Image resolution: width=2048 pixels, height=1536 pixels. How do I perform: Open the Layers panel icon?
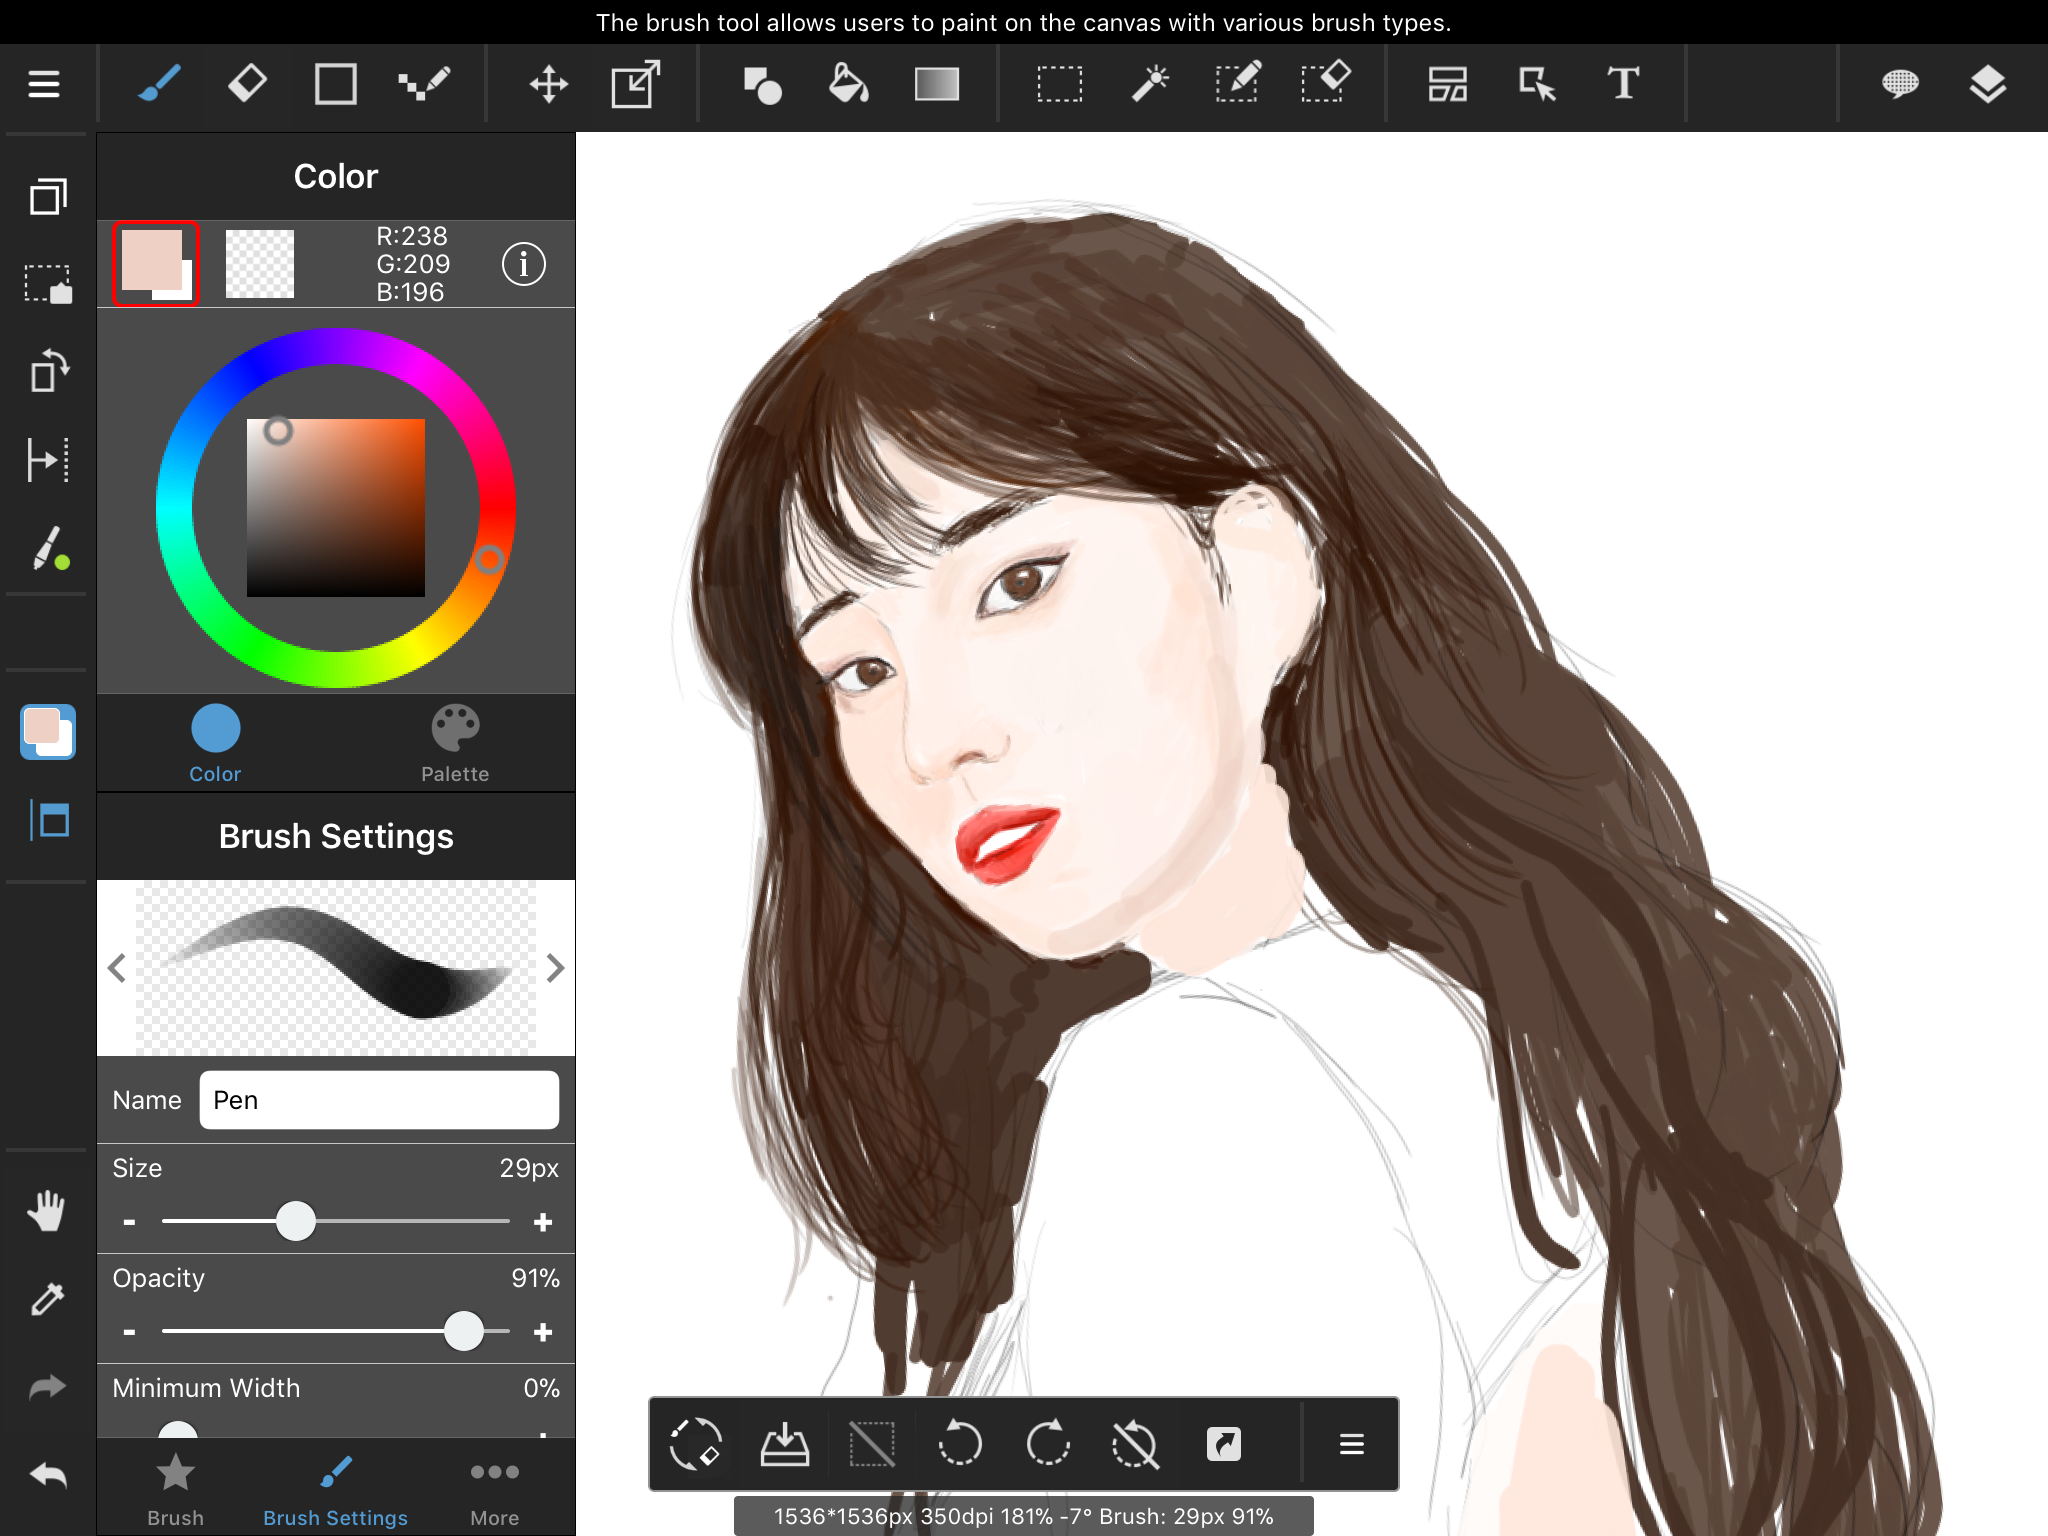tap(1987, 84)
